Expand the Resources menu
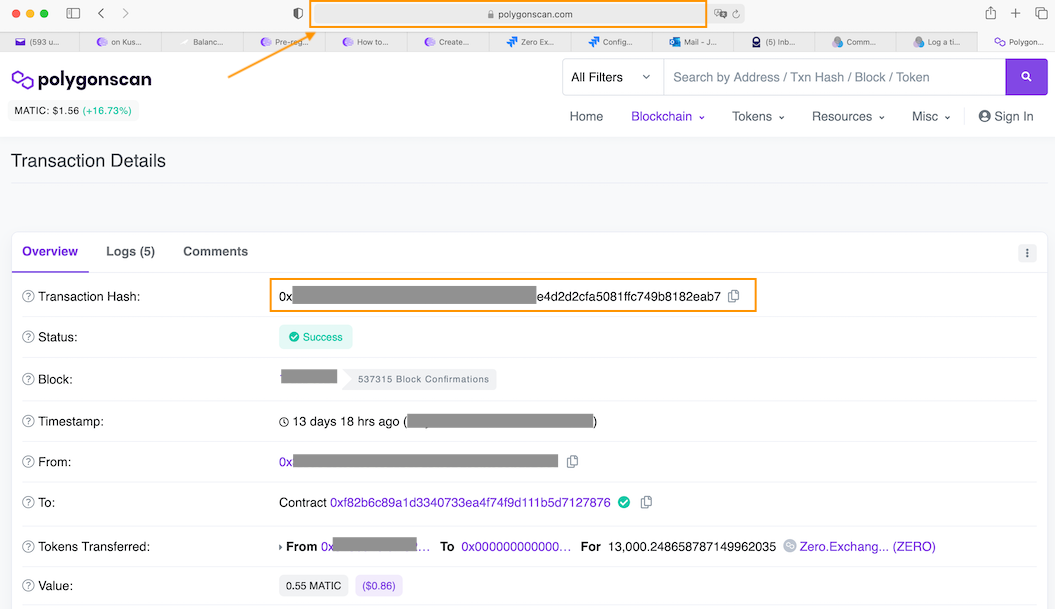 [848, 116]
